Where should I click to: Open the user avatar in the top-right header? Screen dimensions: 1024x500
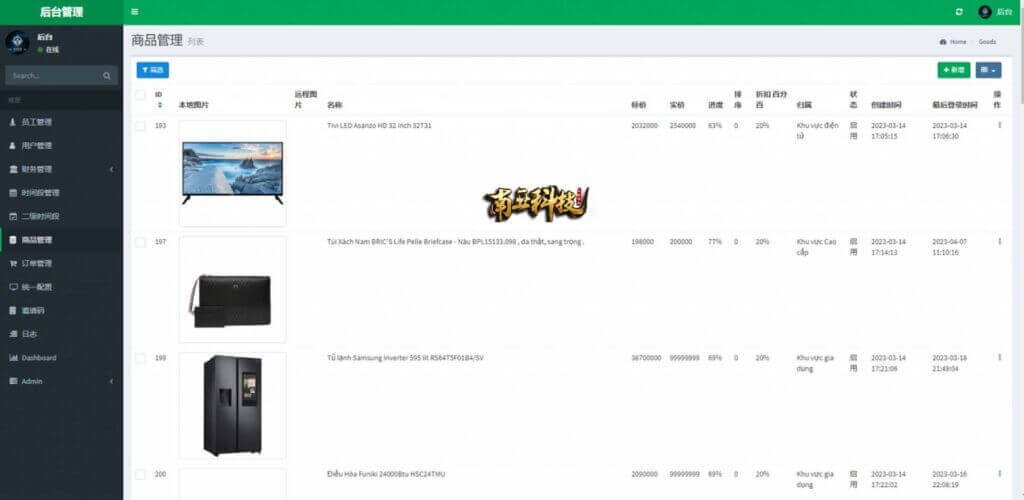pos(985,12)
